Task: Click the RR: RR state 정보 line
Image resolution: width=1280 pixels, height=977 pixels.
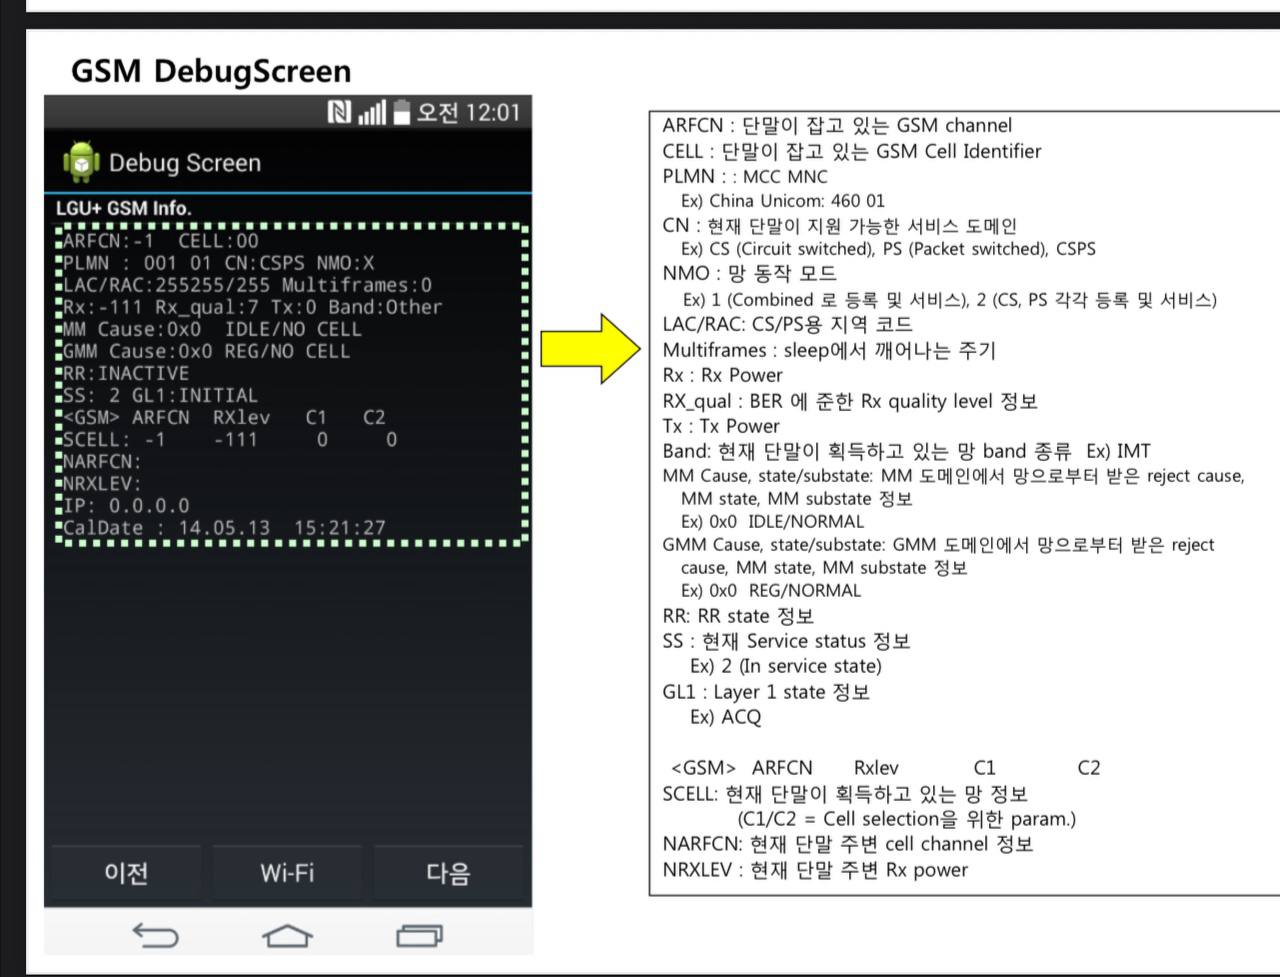Action: point(738,616)
